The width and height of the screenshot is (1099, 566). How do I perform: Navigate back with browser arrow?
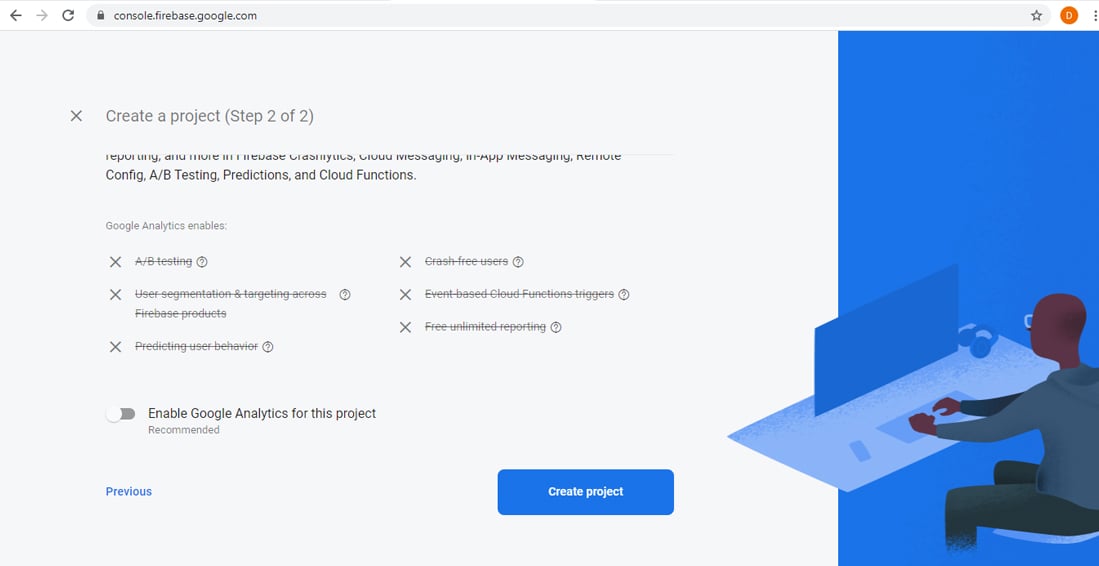15,15
